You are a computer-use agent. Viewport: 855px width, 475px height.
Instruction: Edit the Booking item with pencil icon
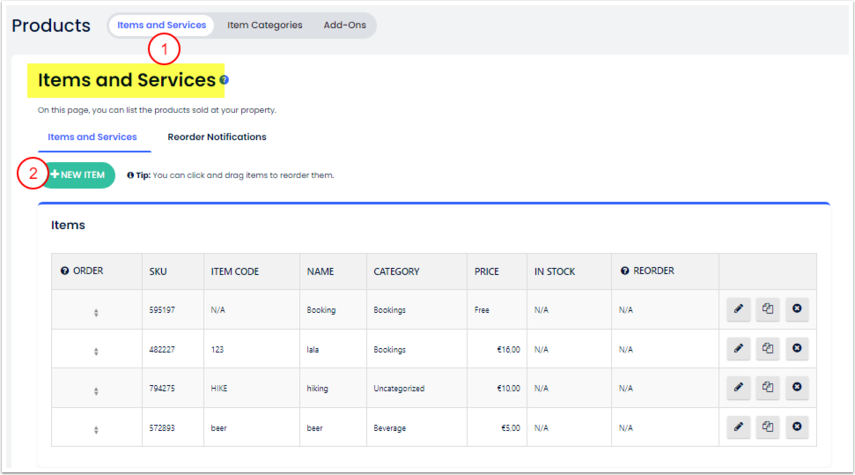click(x=738, y=309)
